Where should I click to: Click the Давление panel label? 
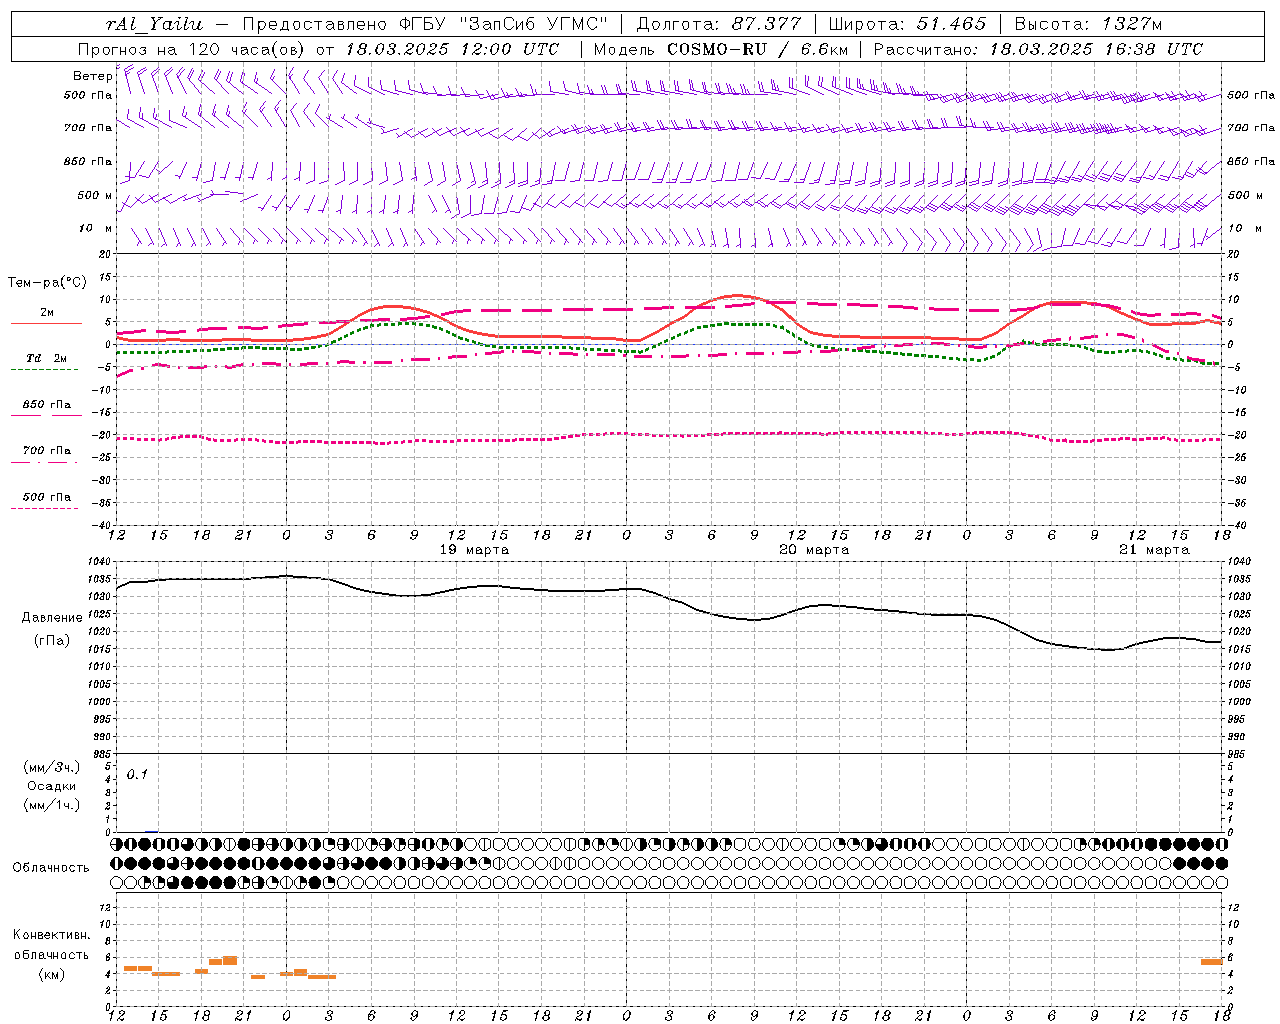click(52, 618)
